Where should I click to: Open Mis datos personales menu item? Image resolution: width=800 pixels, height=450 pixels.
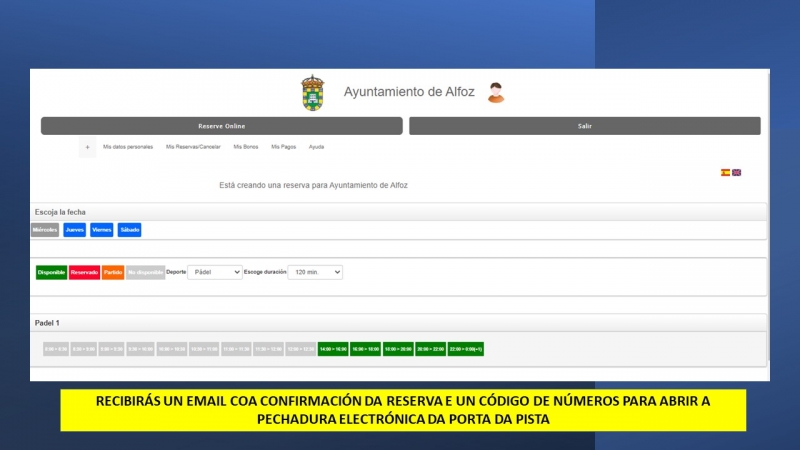[128, 147]
